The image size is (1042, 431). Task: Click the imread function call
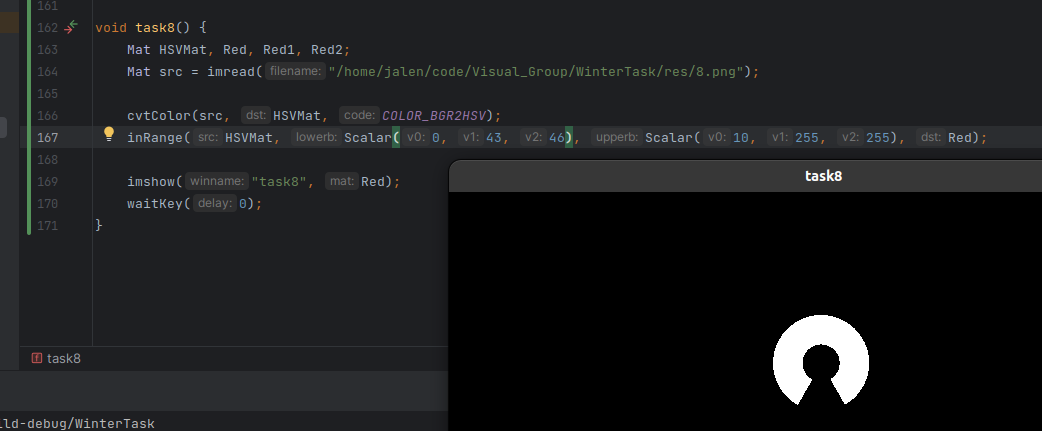click(x=231, y=72)
